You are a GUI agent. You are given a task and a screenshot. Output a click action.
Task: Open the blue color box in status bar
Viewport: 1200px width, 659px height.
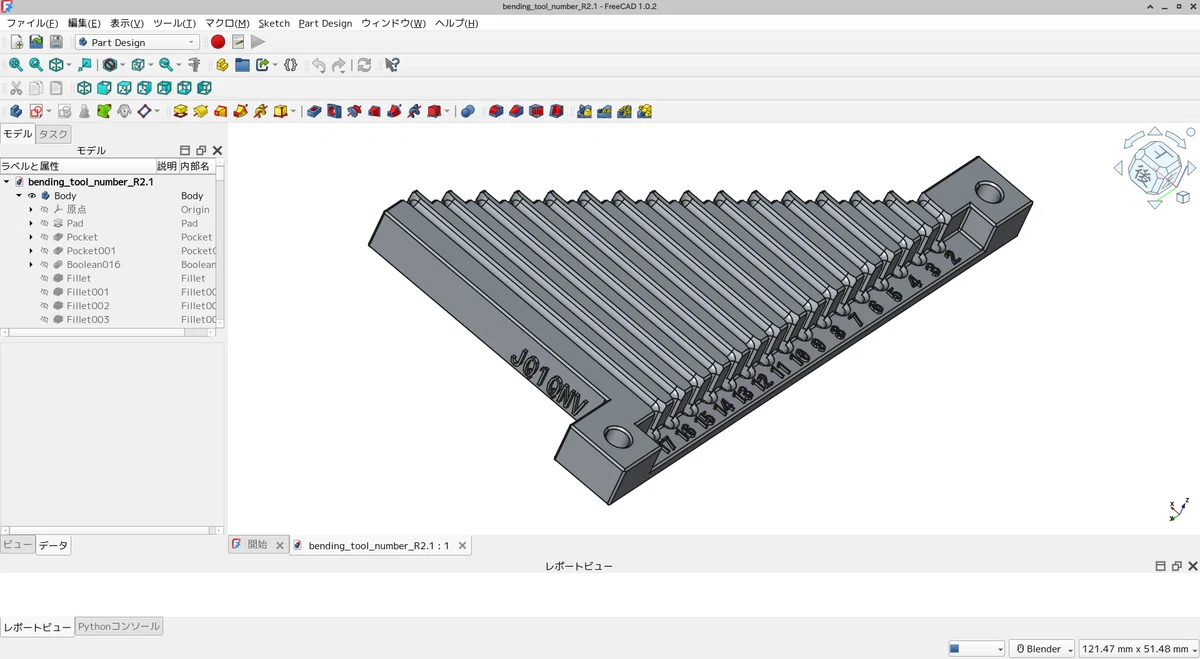tap(975, 649)
